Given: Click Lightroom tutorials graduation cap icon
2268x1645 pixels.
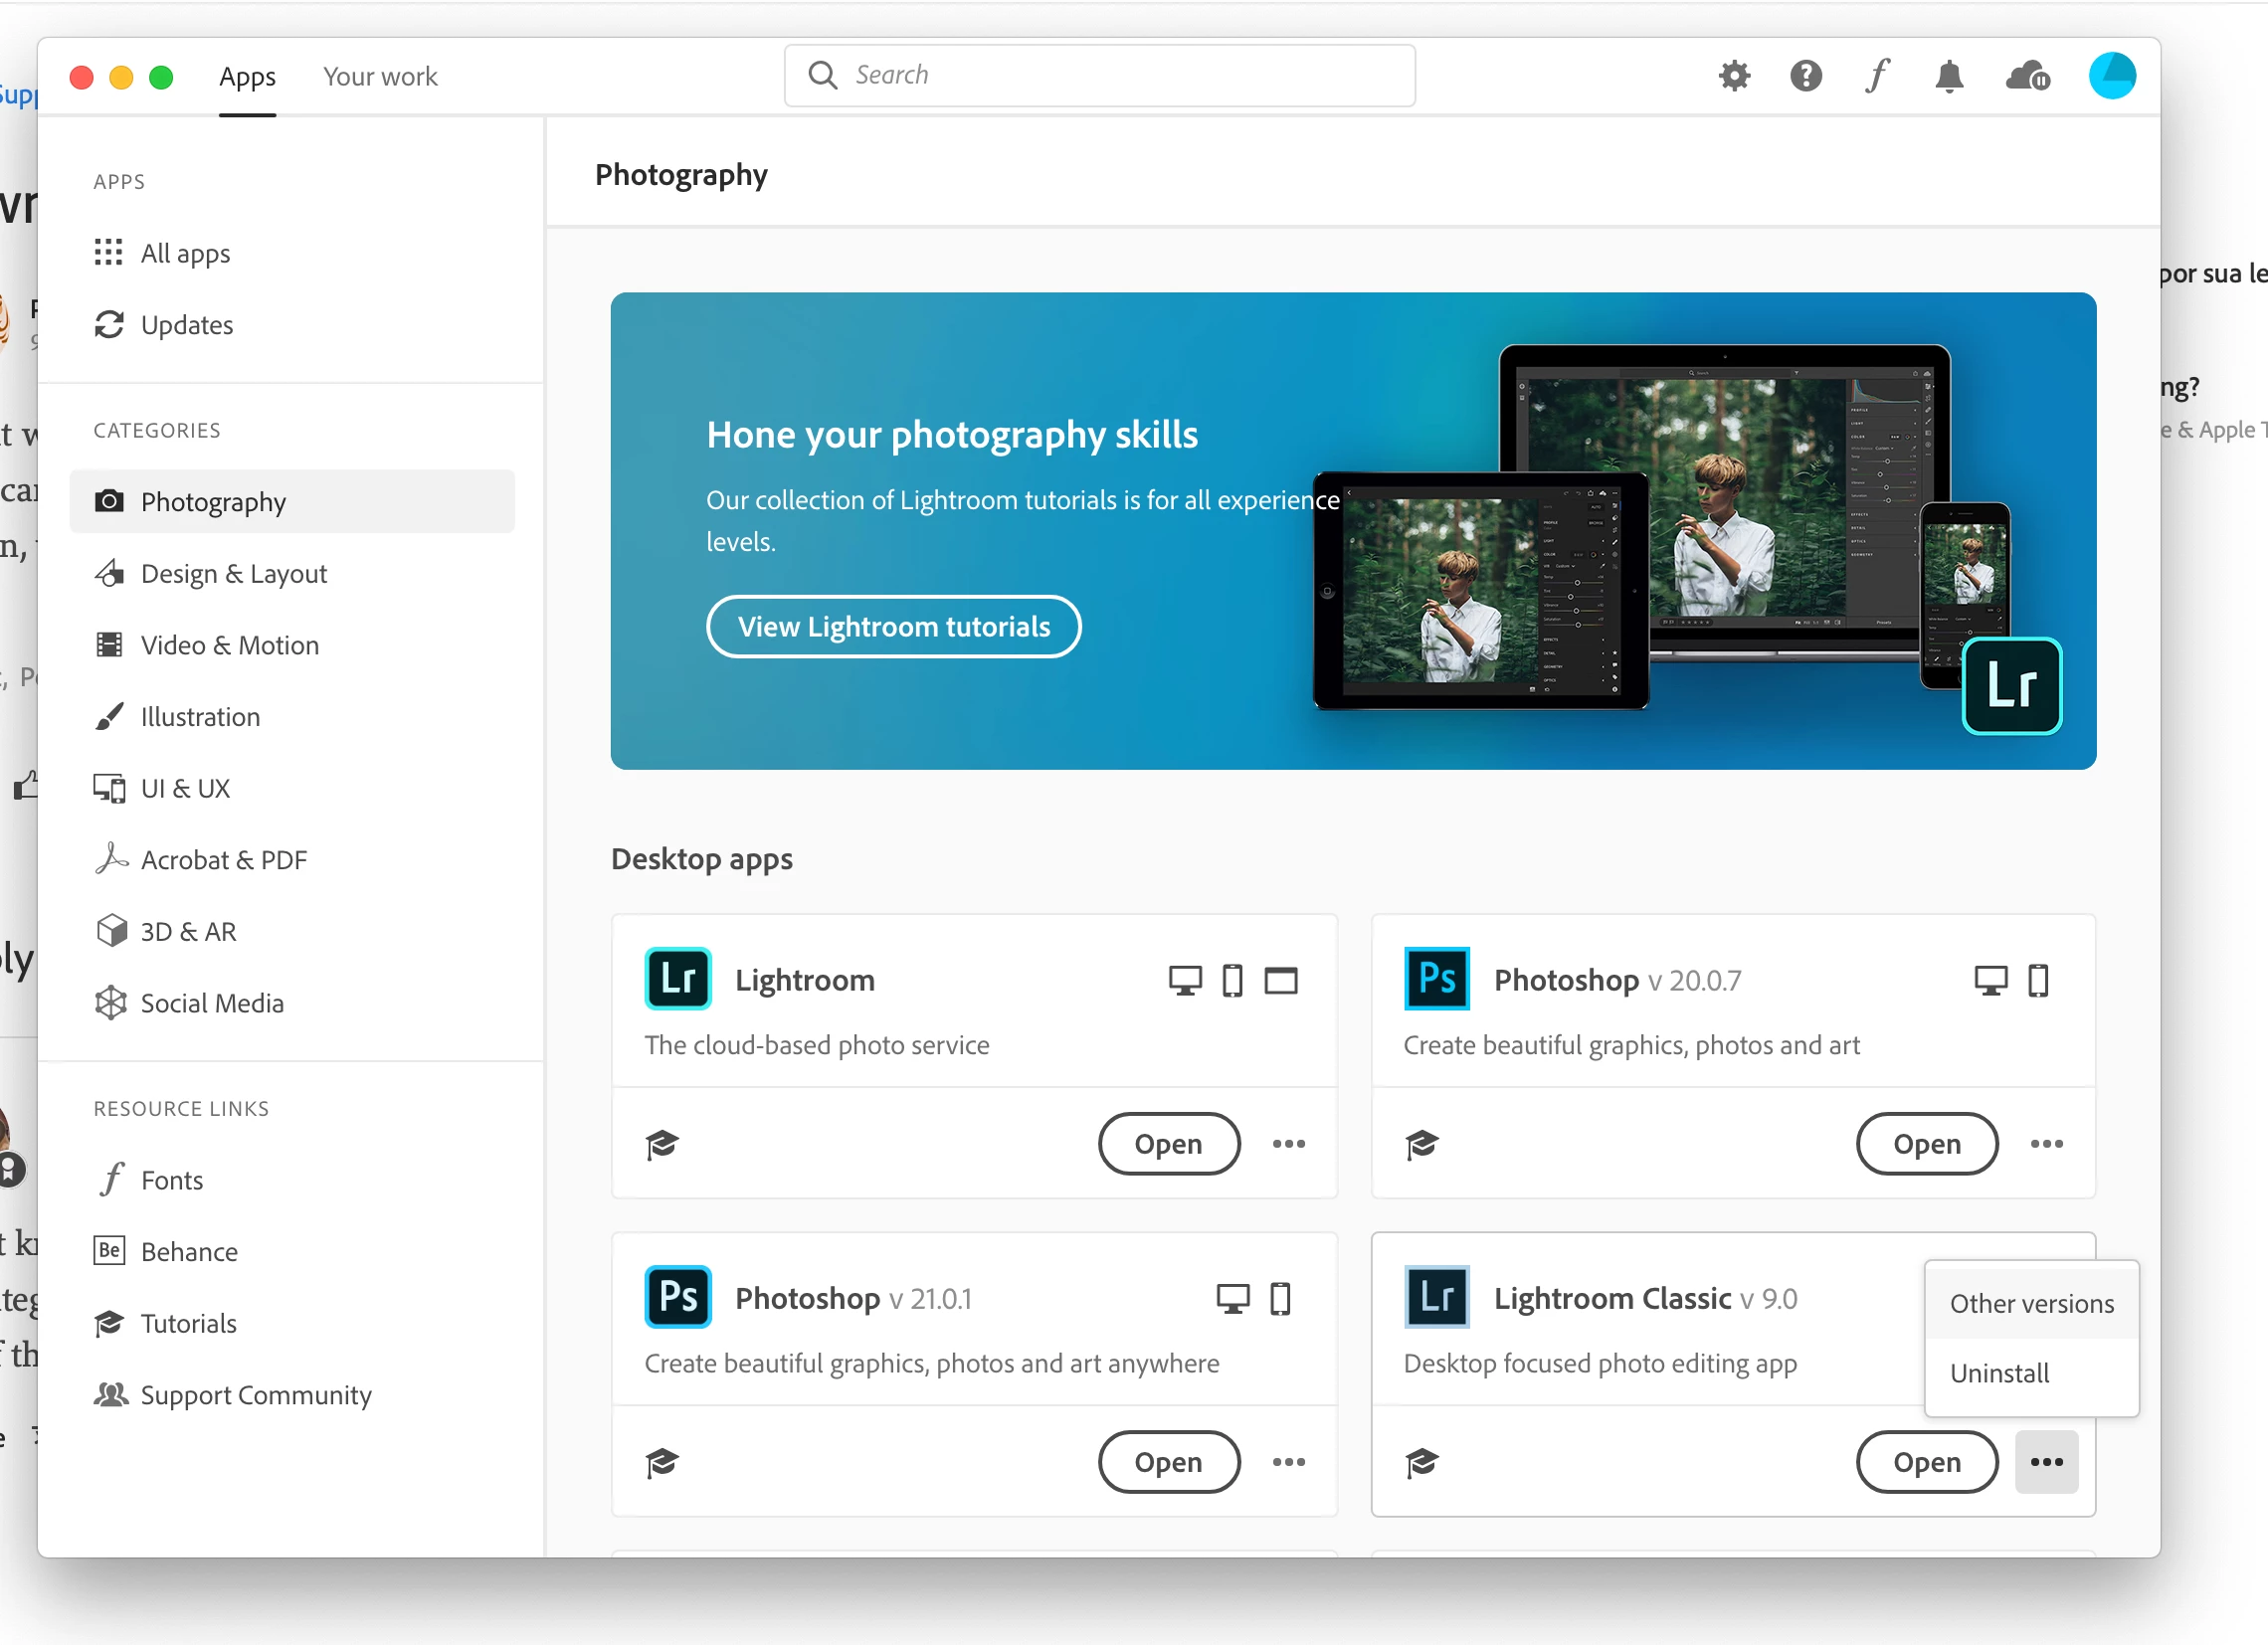Looking at the screenshot, I should click(662, 1143).
